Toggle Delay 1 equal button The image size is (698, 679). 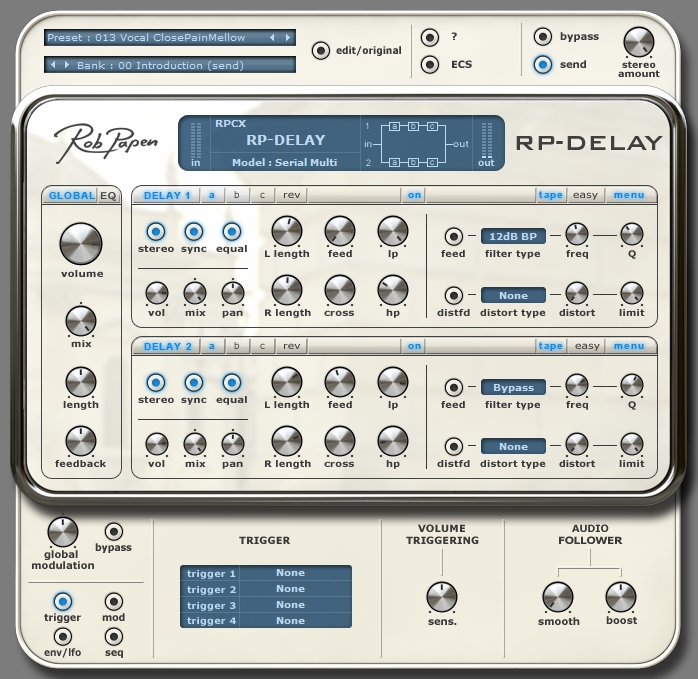point(231,232)
